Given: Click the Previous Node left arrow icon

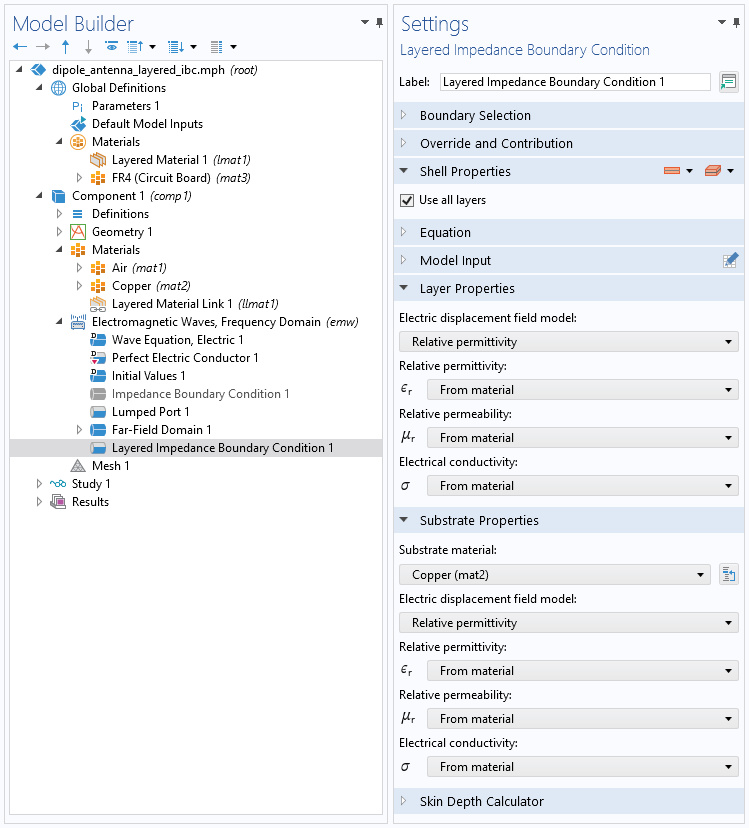Looking at the screenshot, I should click(20, 47).
